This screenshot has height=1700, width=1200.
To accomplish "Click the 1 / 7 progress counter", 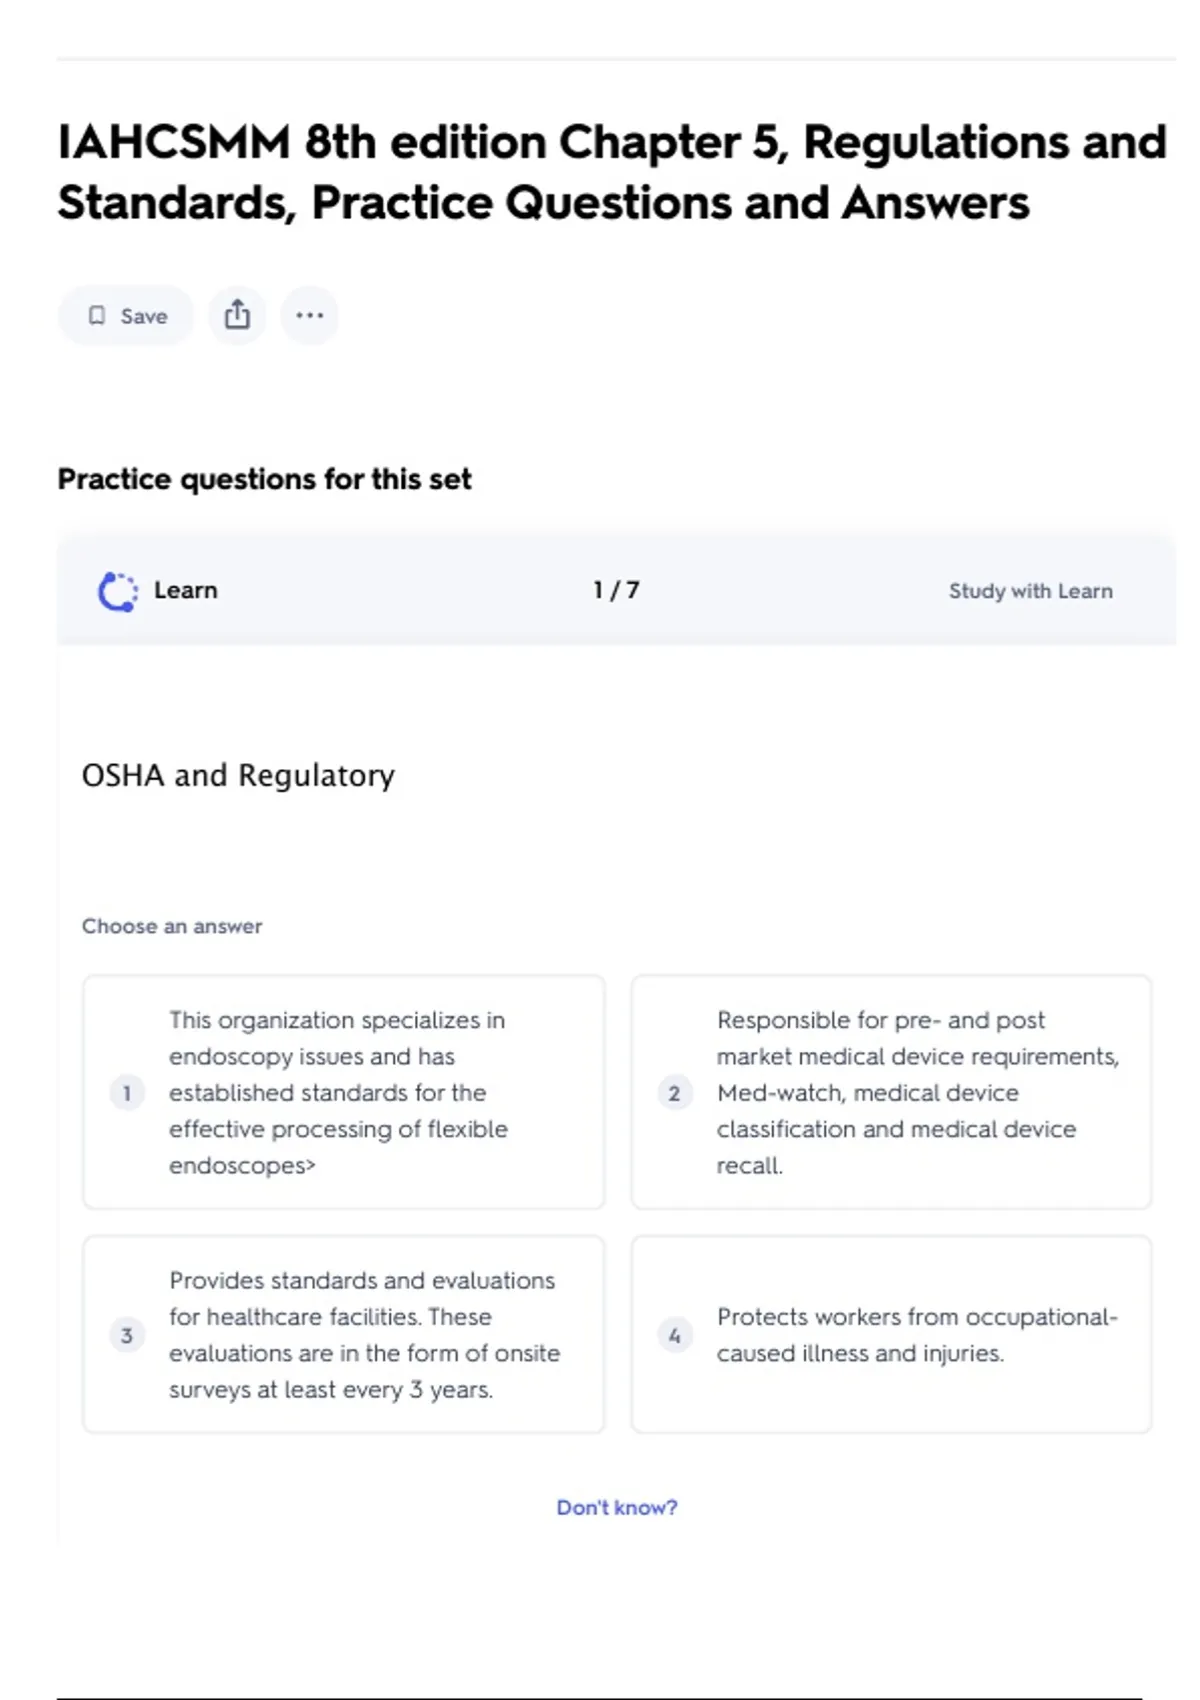I will pos(616,591).
